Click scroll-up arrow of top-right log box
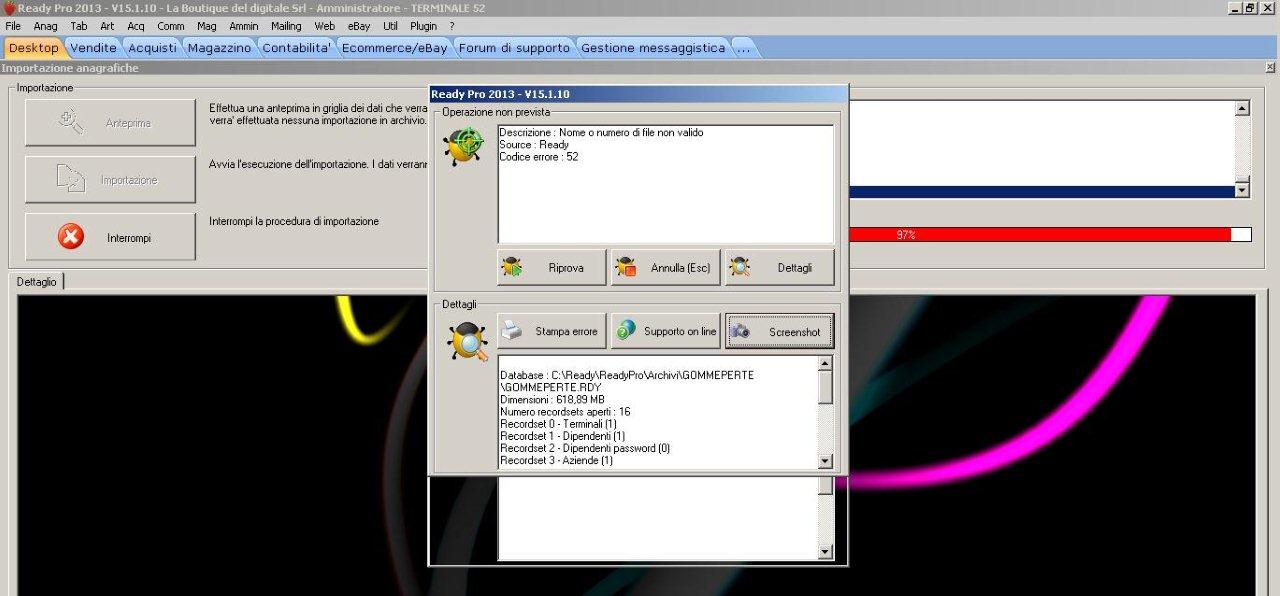This screenshot has height=596, width=1280. (1243, 108)
